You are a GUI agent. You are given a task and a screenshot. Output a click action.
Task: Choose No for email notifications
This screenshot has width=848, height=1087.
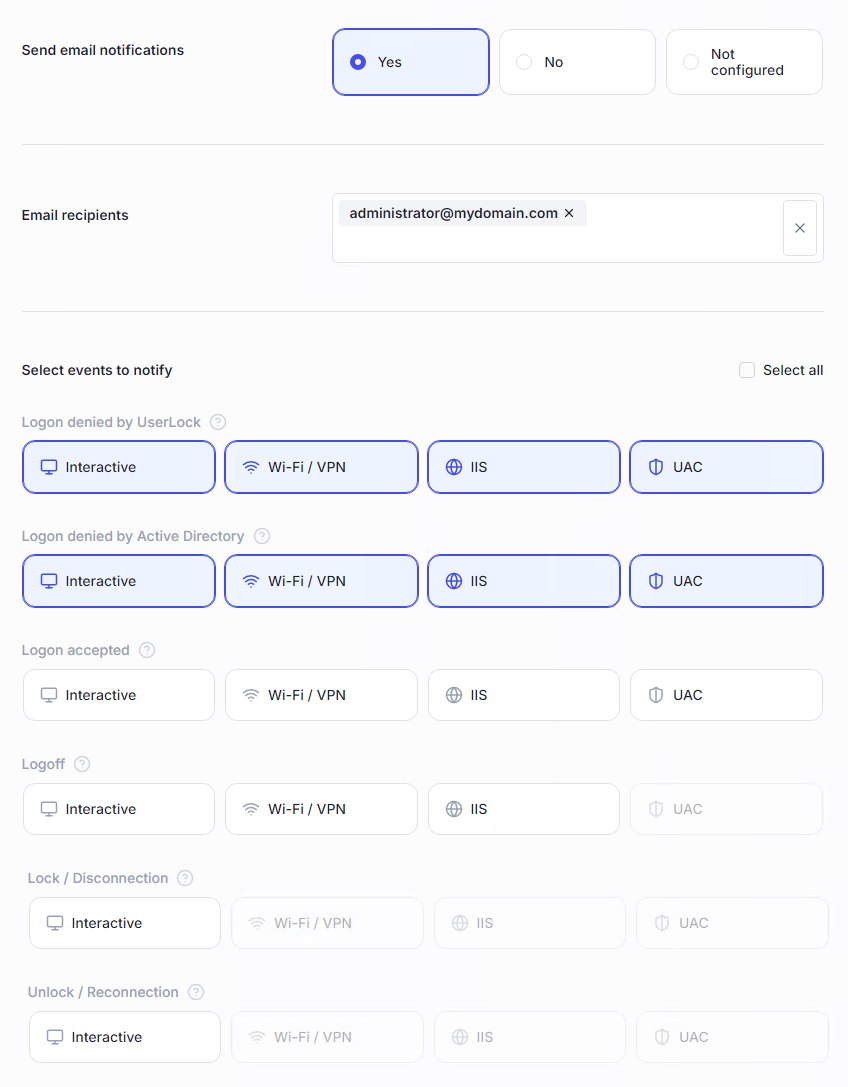tap(577, 62)
